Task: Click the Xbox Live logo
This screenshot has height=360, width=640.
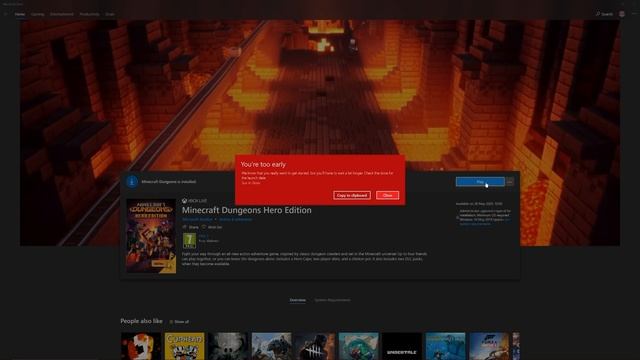Action: (x=194, y=201)
